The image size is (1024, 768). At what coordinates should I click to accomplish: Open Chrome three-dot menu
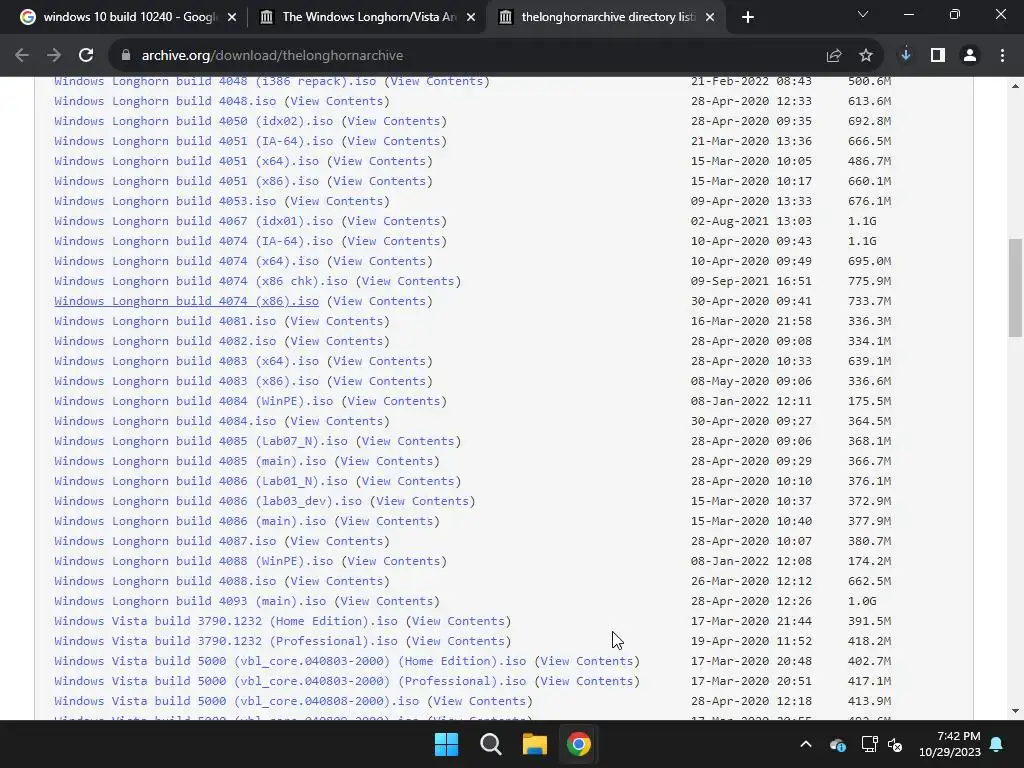coord(1002,56)
